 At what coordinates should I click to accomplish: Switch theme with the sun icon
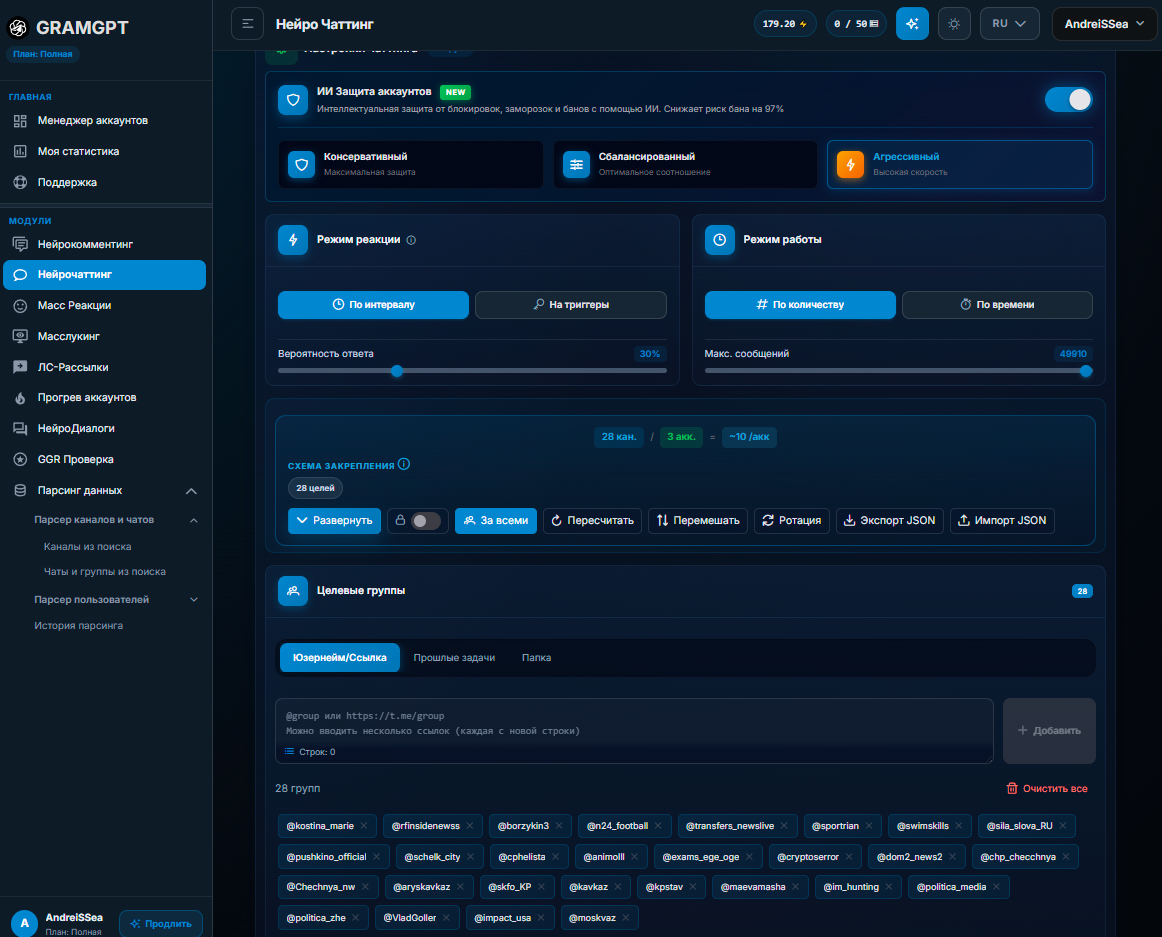pos(954,24)
